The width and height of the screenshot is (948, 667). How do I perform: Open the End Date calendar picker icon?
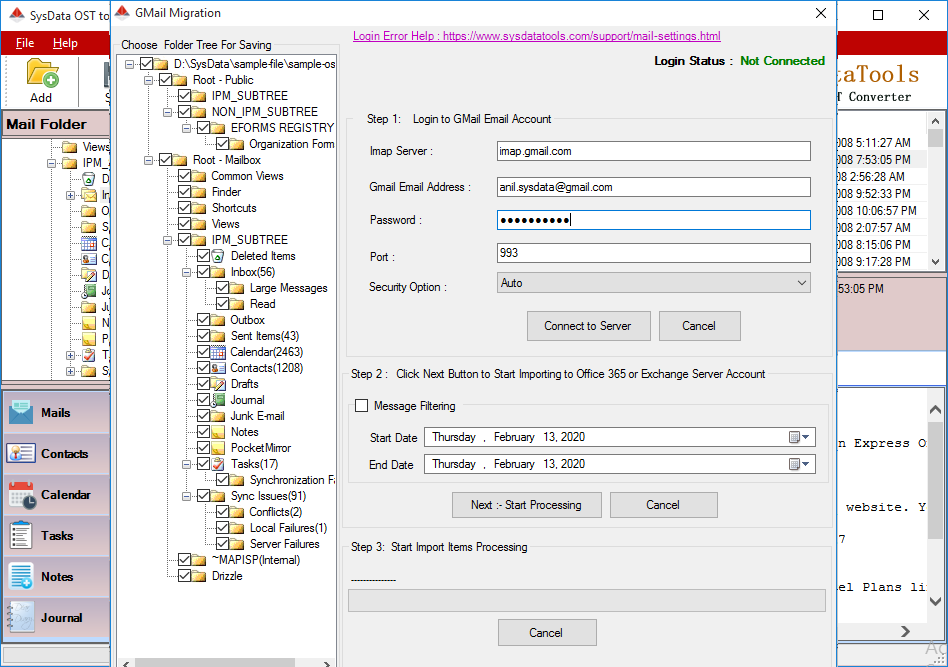point(799,464)
